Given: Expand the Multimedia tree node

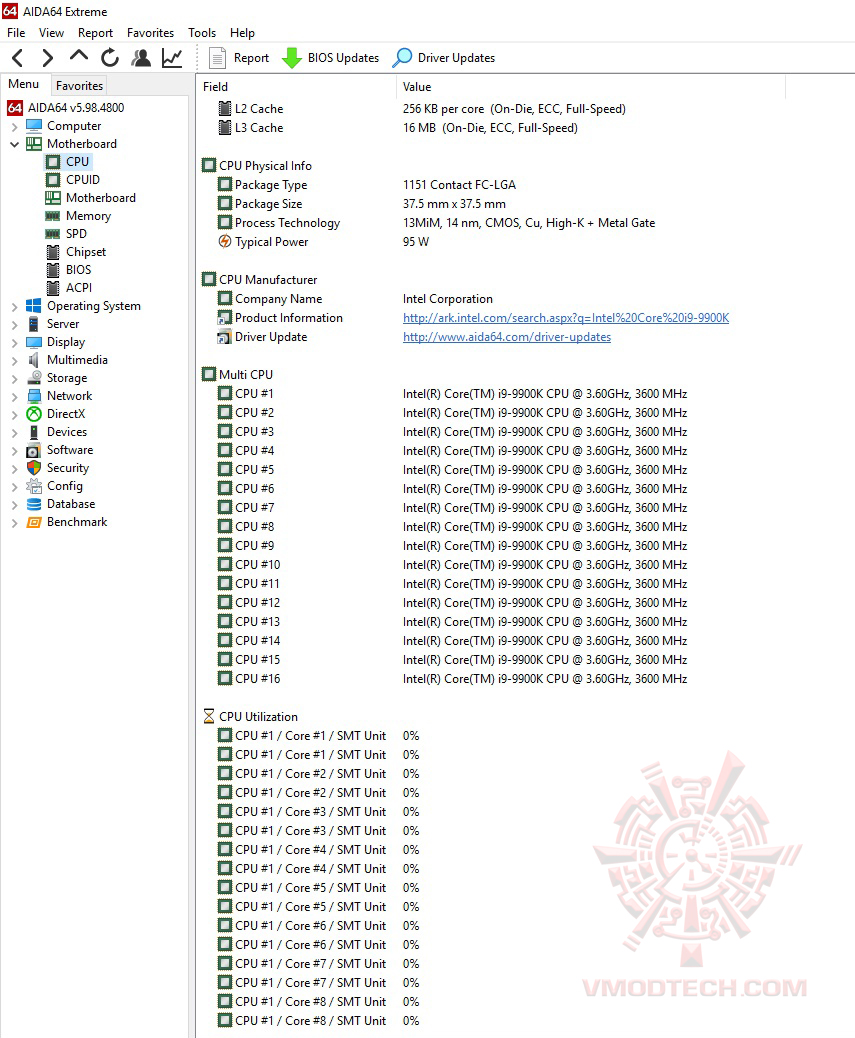Looking at the screenshot, I should 15,361.
